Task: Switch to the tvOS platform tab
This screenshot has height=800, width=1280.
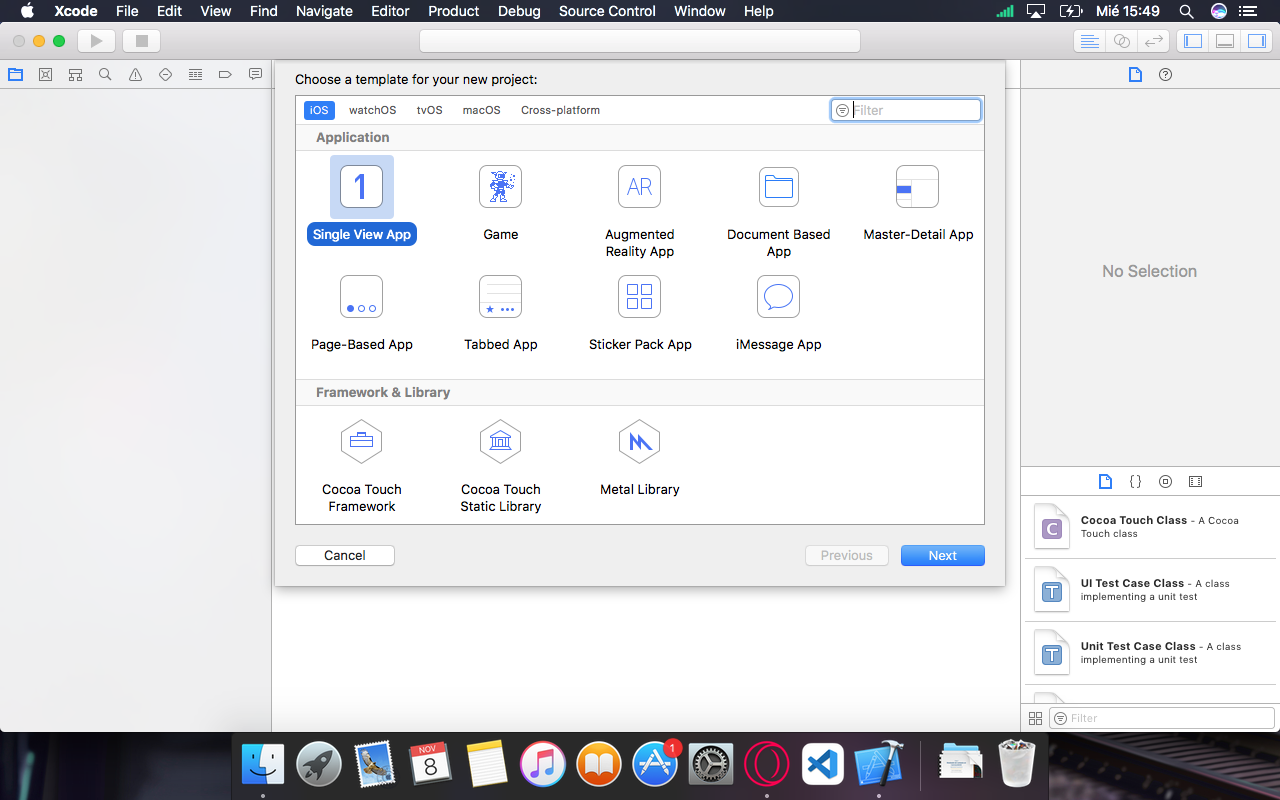Action: pyautogui.click(x=430, y=110)
